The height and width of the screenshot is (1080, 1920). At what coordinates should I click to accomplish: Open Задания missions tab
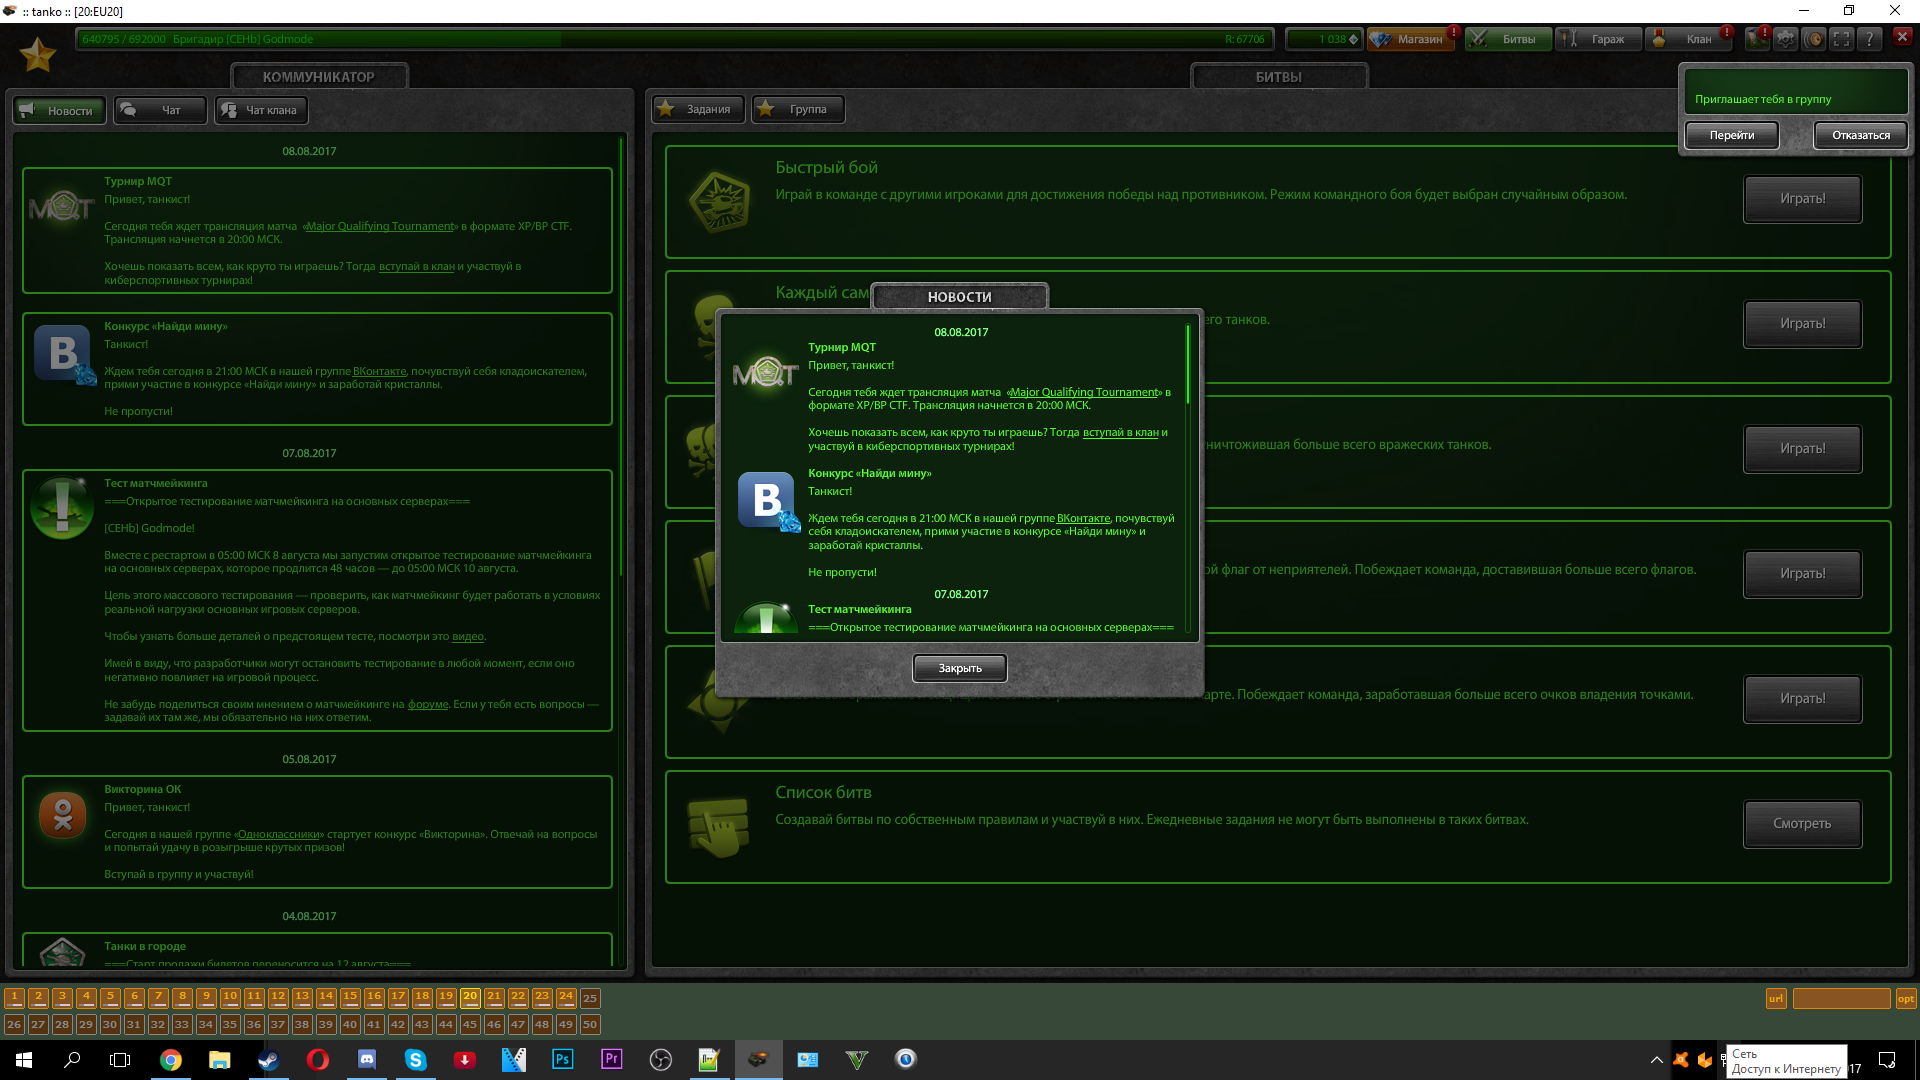(x=697, y=109)
